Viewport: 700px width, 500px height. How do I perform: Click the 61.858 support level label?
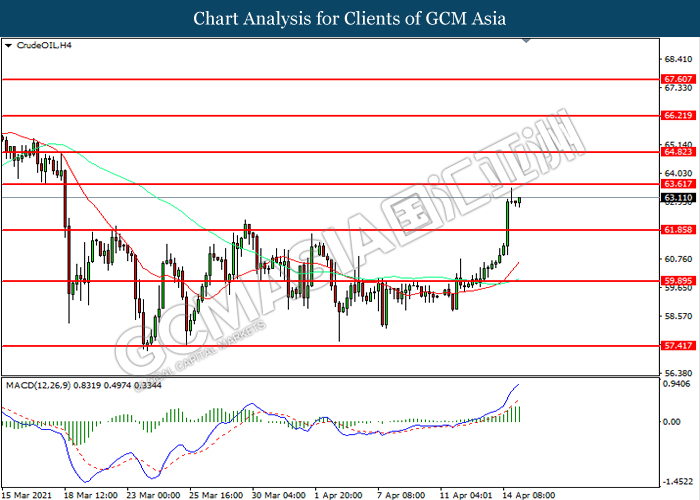point(678,230)
